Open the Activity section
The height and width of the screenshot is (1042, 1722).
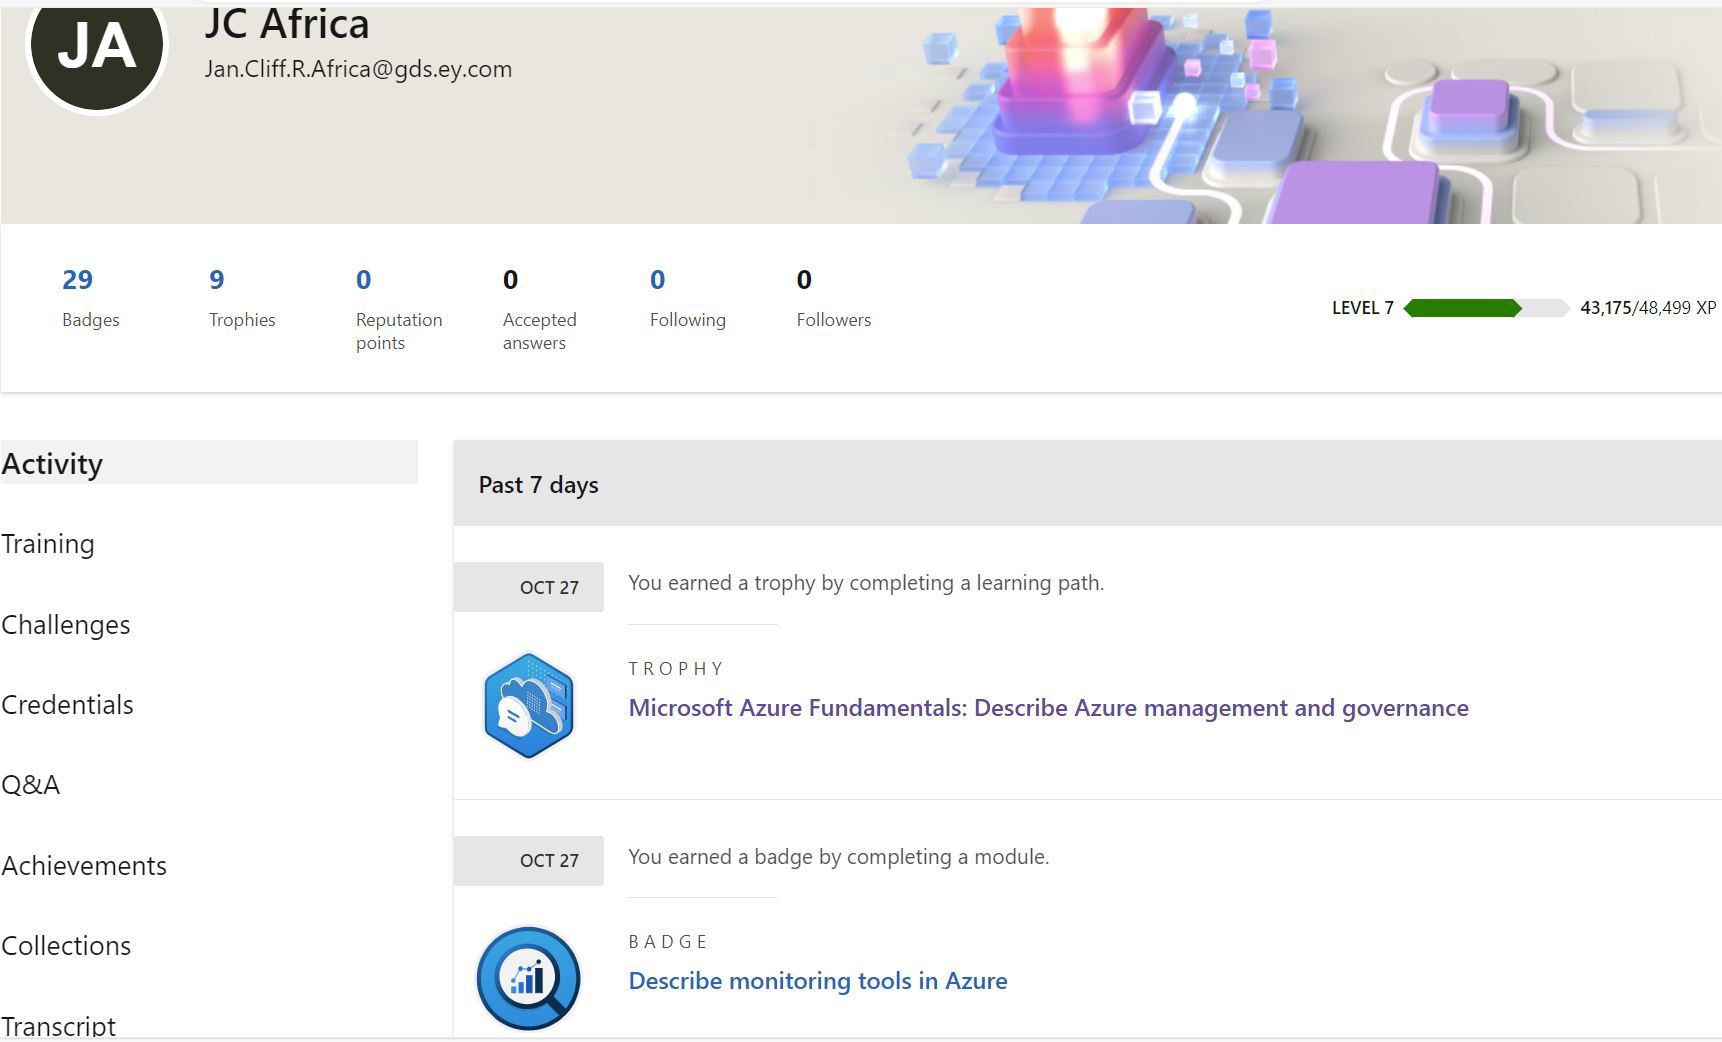point(209,463)
